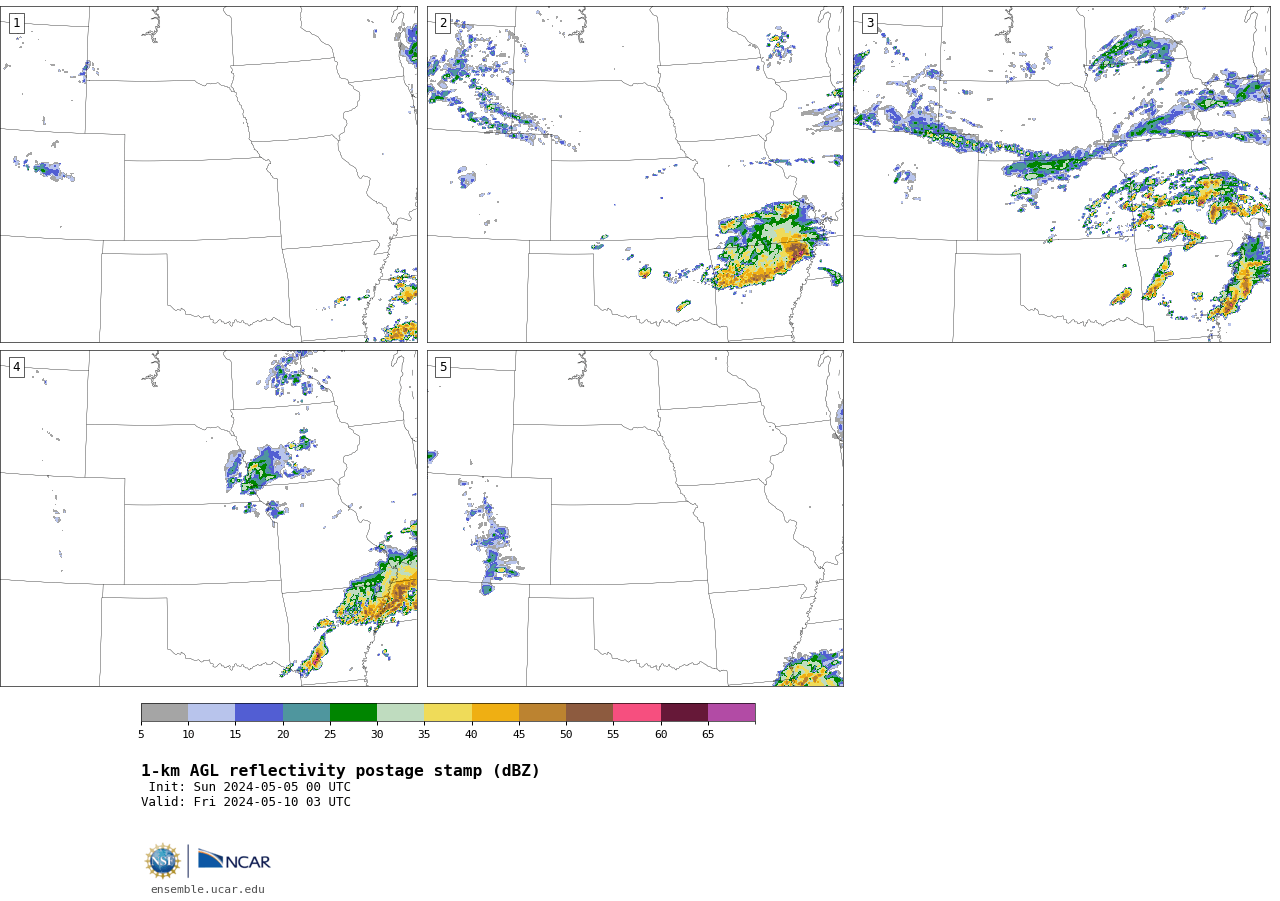Open ensemble member 5 reflectivity map
Image resolution: width=1280 pixels, height=901 pixels.
(x=635, y=518)
